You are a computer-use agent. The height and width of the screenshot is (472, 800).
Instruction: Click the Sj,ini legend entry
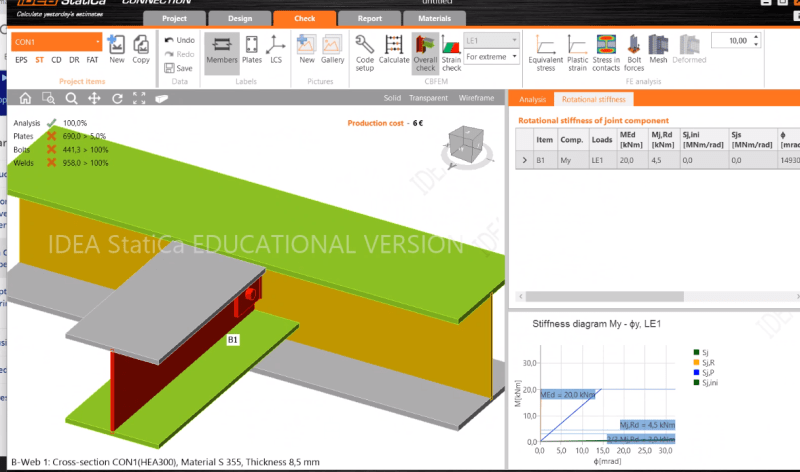click(706, 383)
